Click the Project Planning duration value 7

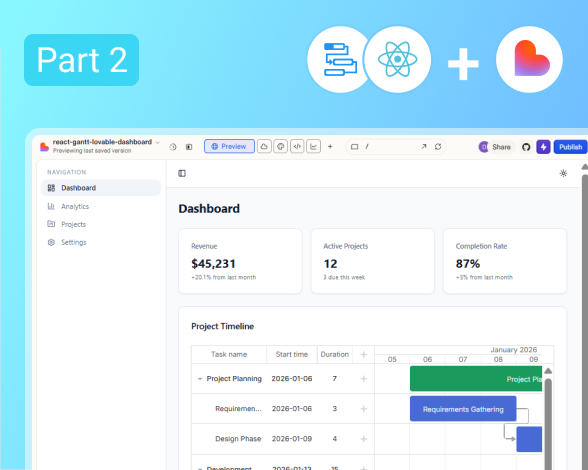click(334, 379)
